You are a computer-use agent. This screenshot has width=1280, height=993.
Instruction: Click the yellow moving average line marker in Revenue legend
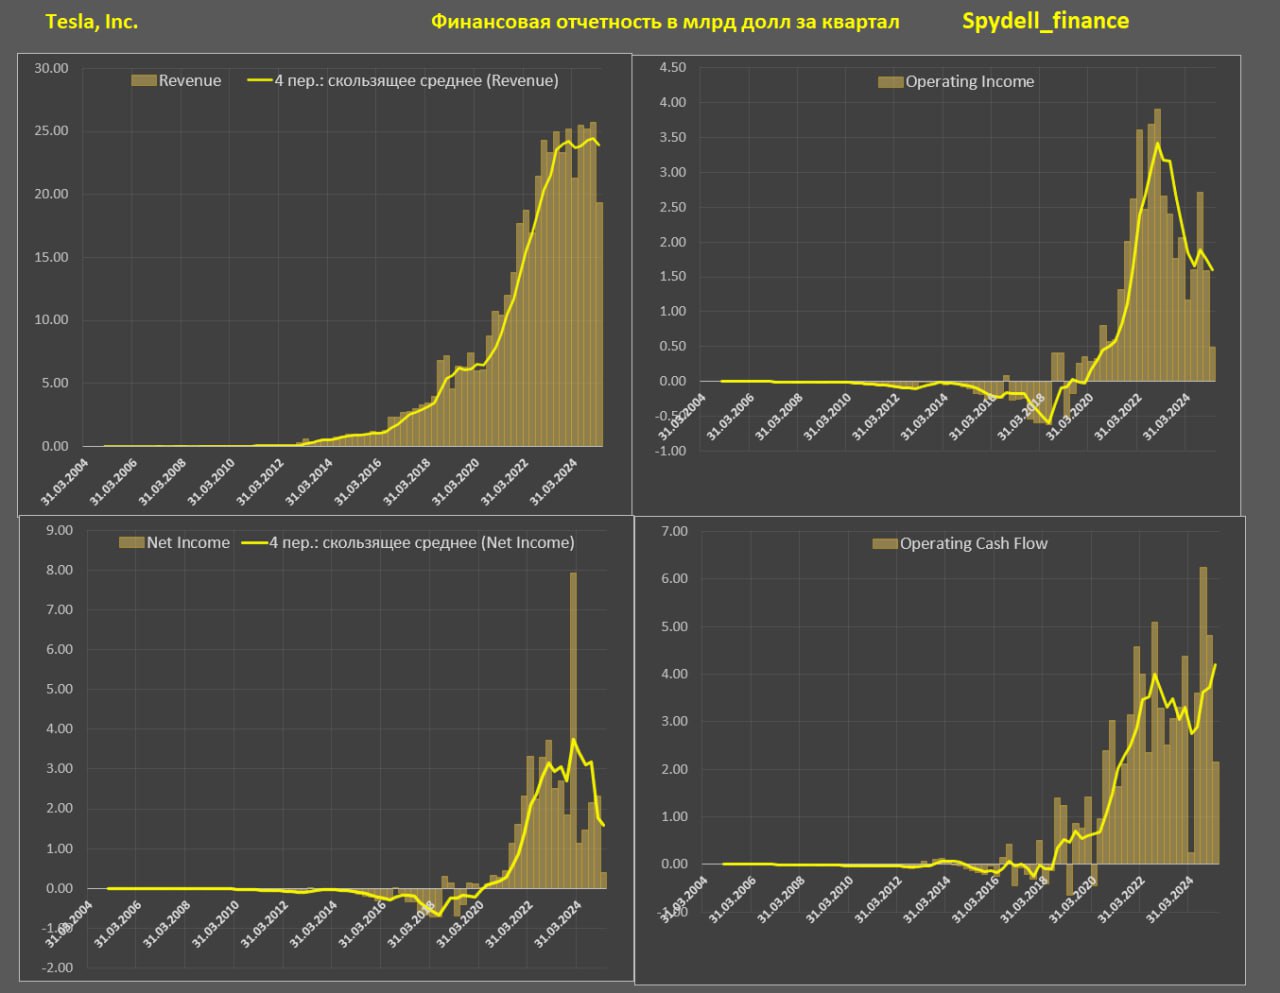tap(259, 81)
